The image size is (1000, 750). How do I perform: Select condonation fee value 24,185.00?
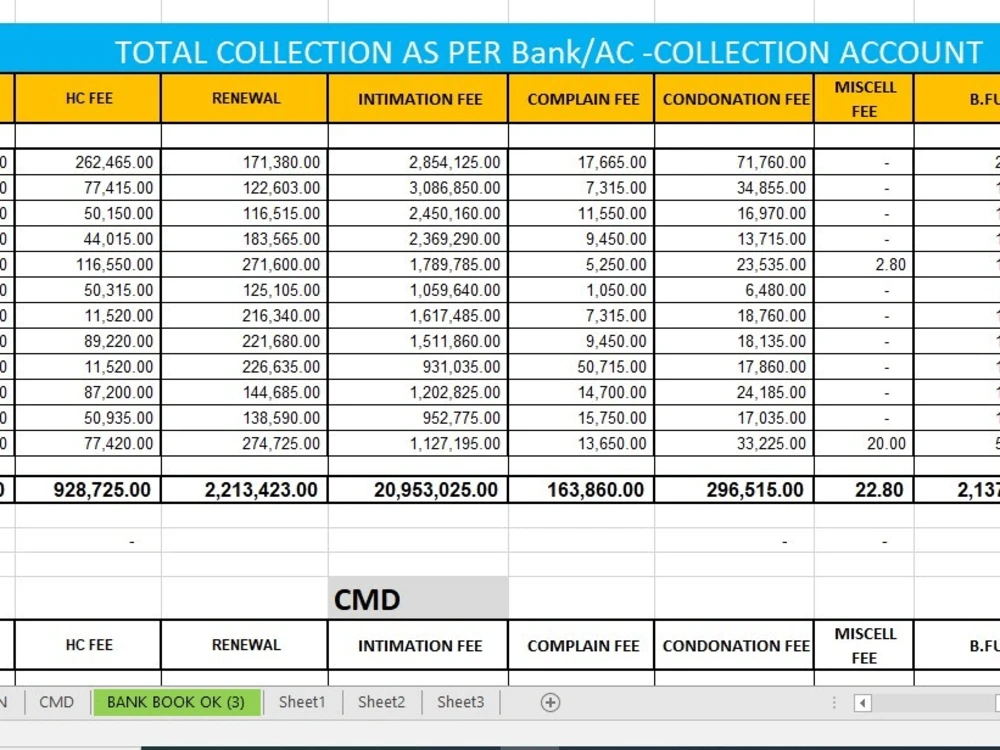(735, 392)
